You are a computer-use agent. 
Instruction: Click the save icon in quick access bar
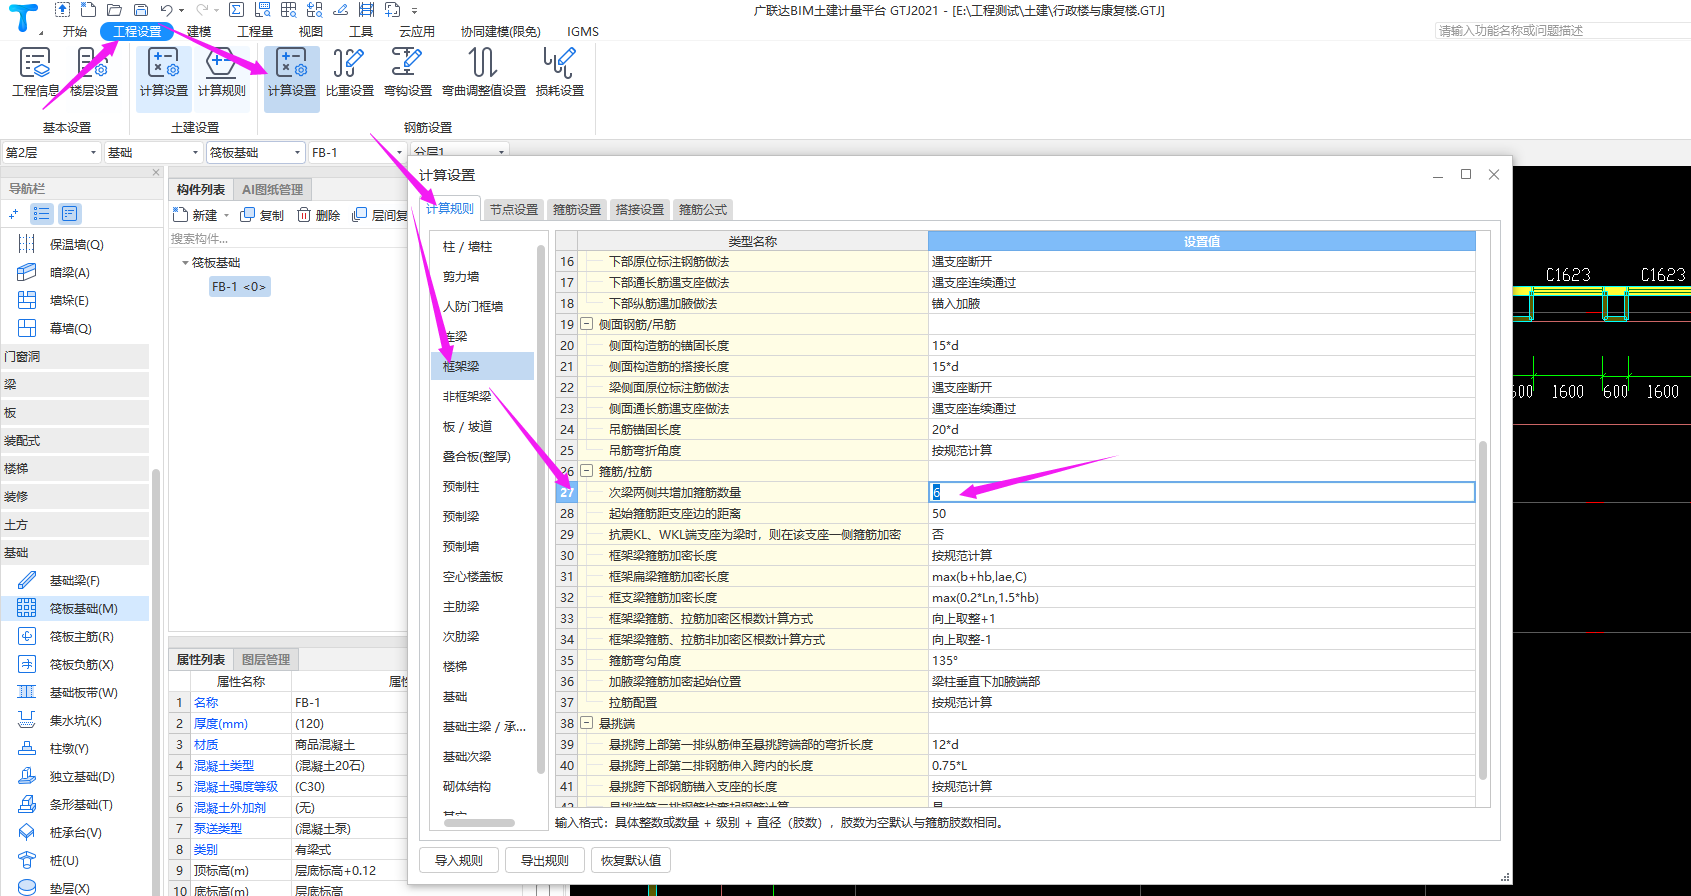141,10
